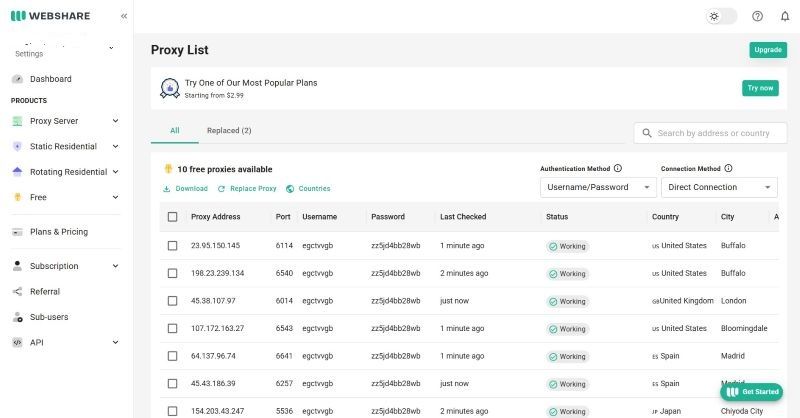The image size is (800, 418).
Task: Click the Plans & Pricing card icon
Action: coord(17,232)
